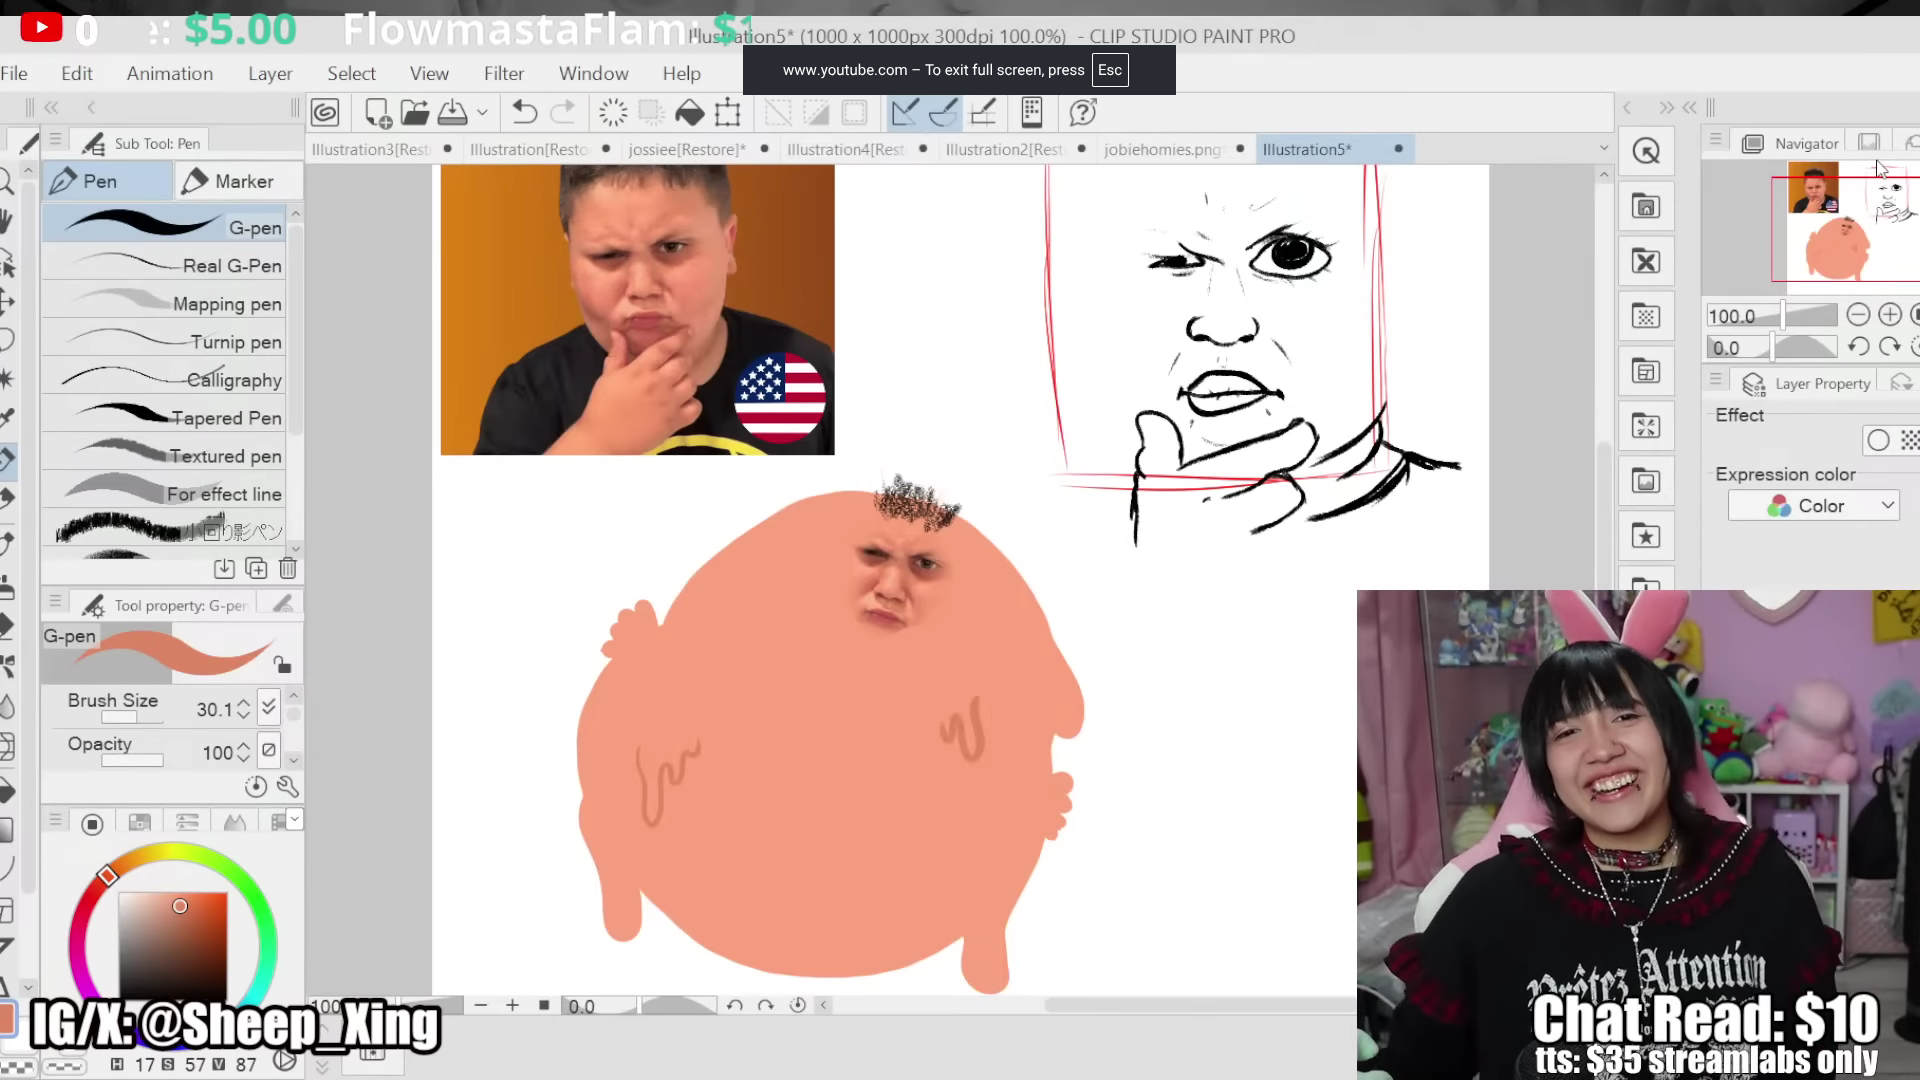1920x1080 pixels.
Task: Create a new canvas
Action: point(378,112)
